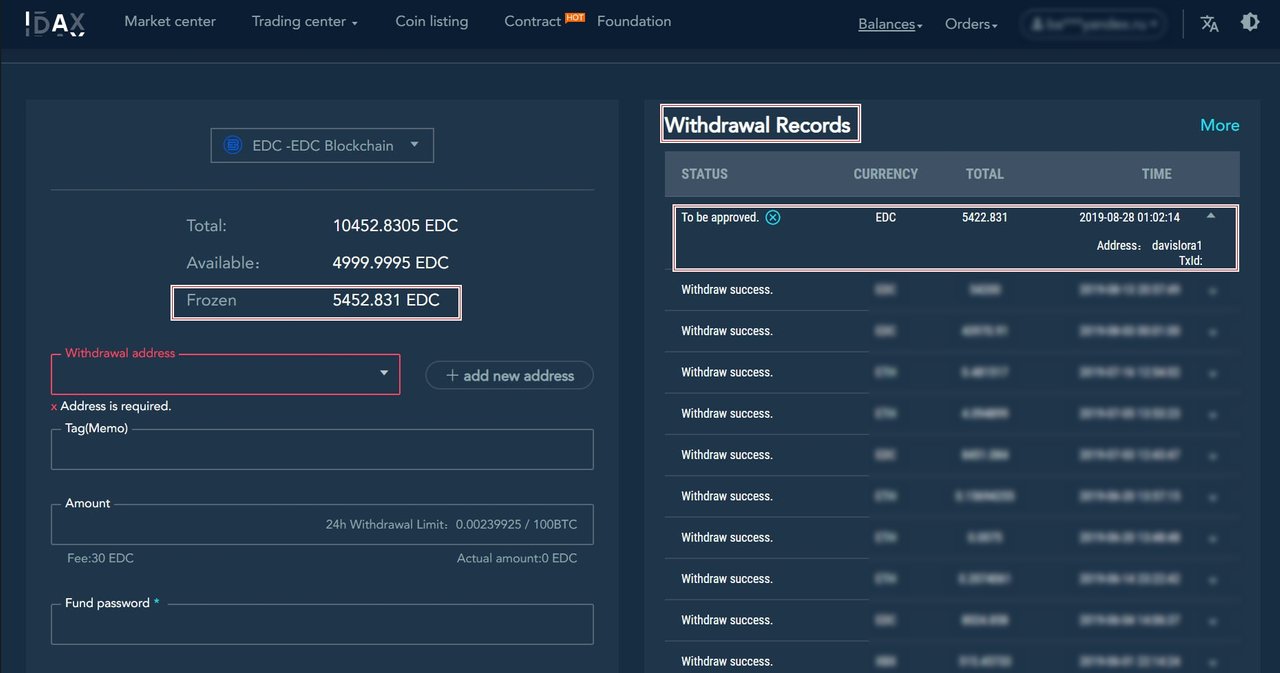This screenshot has height=673, width=1280.
Task: Click the Available balance 4999.9995 EDC
Action: pos(390,263)
